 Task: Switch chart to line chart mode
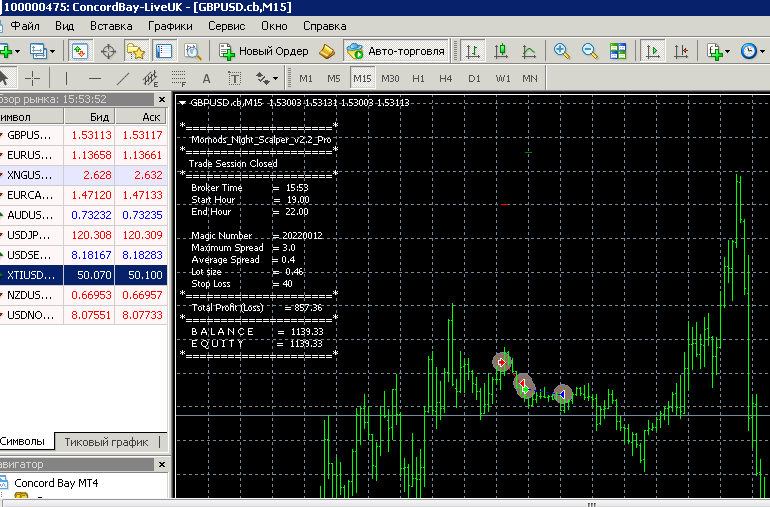coord(529,51)
